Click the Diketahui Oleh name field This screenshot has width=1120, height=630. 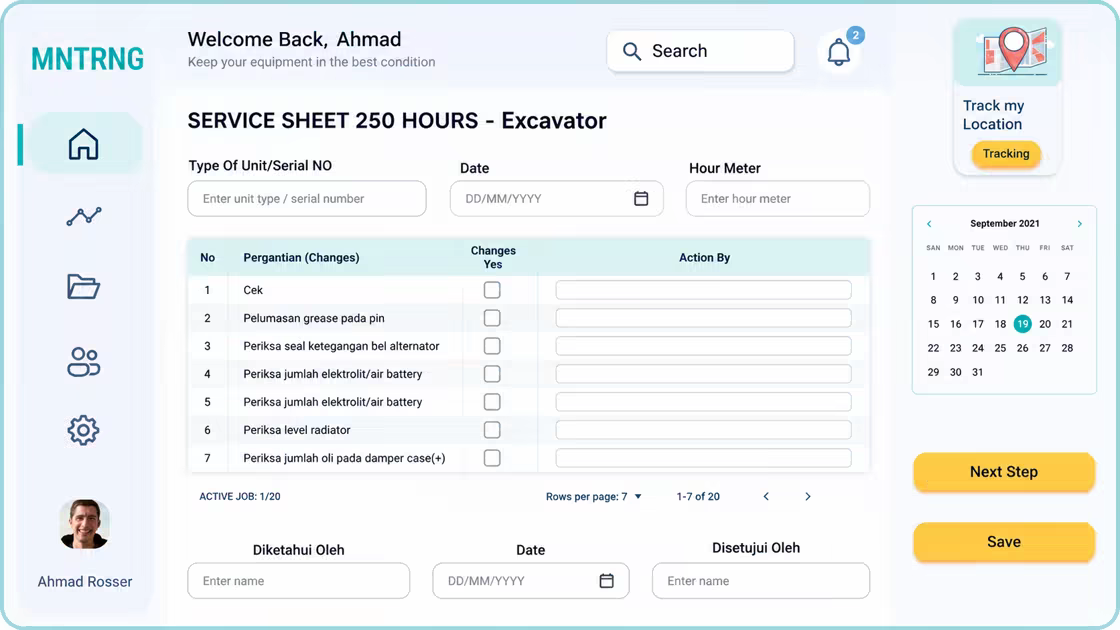299,581
